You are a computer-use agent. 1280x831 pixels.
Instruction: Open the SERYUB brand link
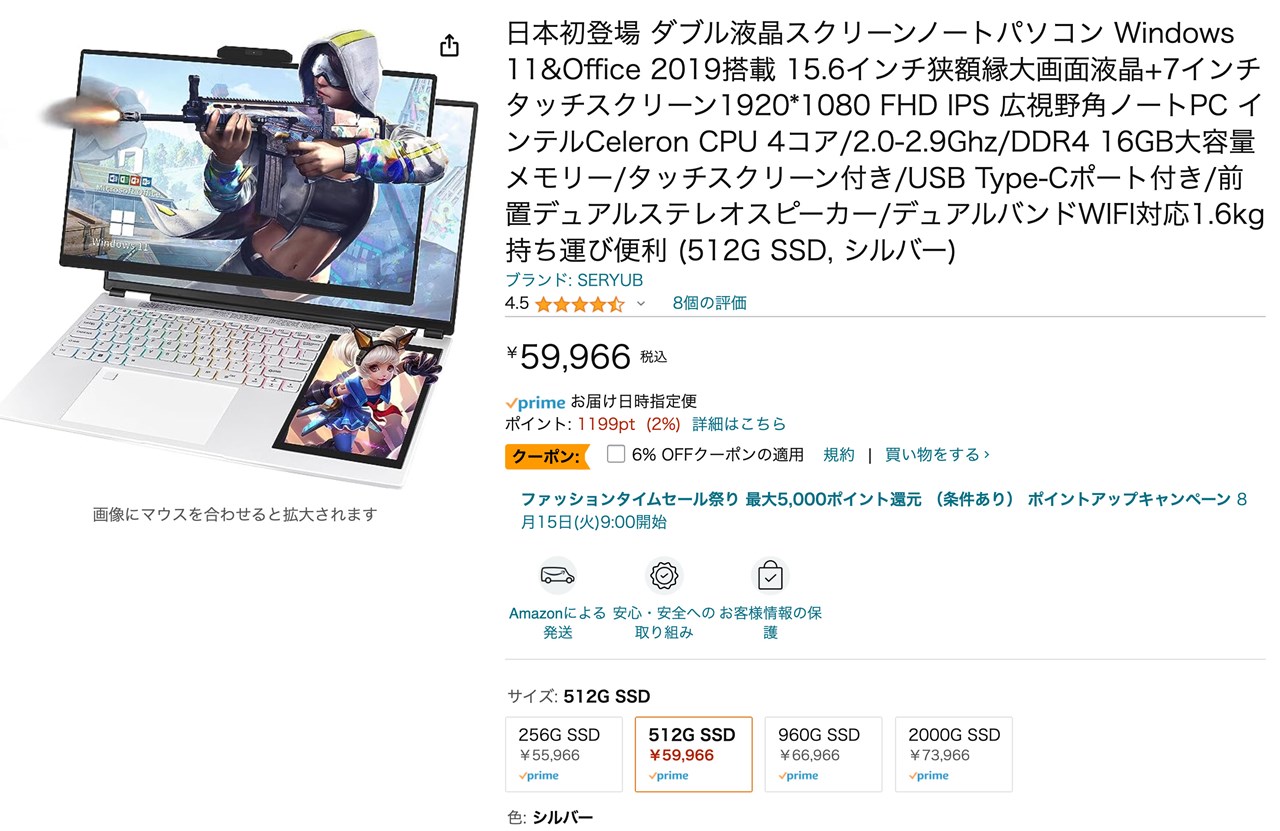click(x=574, y=280)
